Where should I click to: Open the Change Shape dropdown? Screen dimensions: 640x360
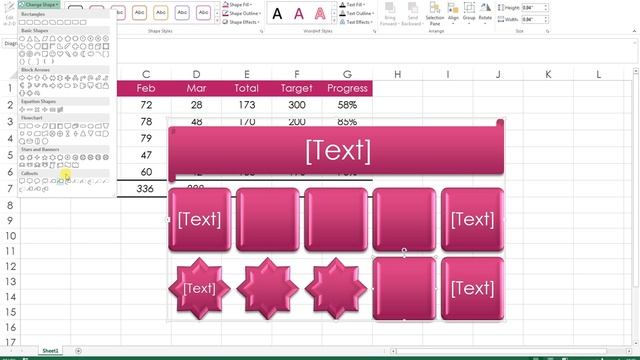coord(39,4)
